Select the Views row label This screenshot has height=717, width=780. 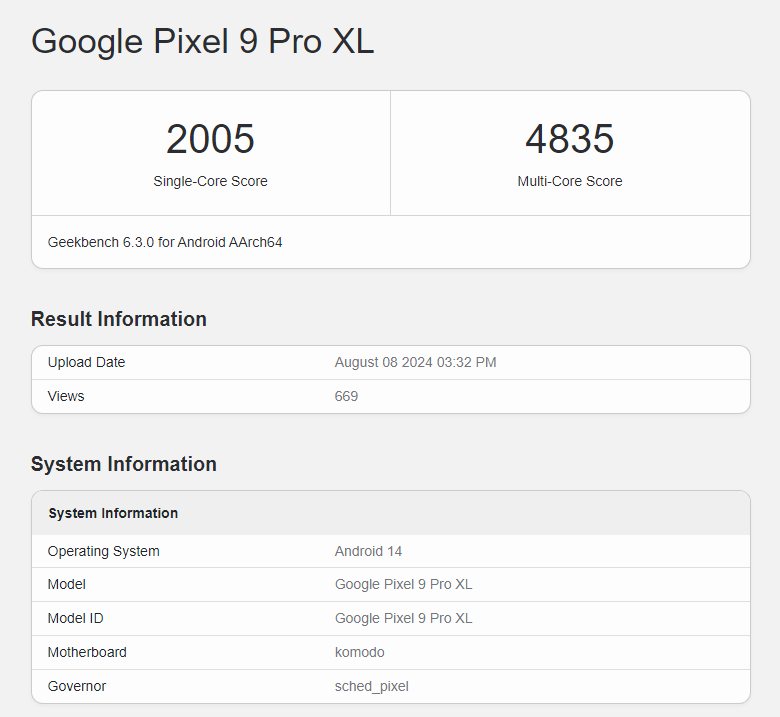click(66, 396)
